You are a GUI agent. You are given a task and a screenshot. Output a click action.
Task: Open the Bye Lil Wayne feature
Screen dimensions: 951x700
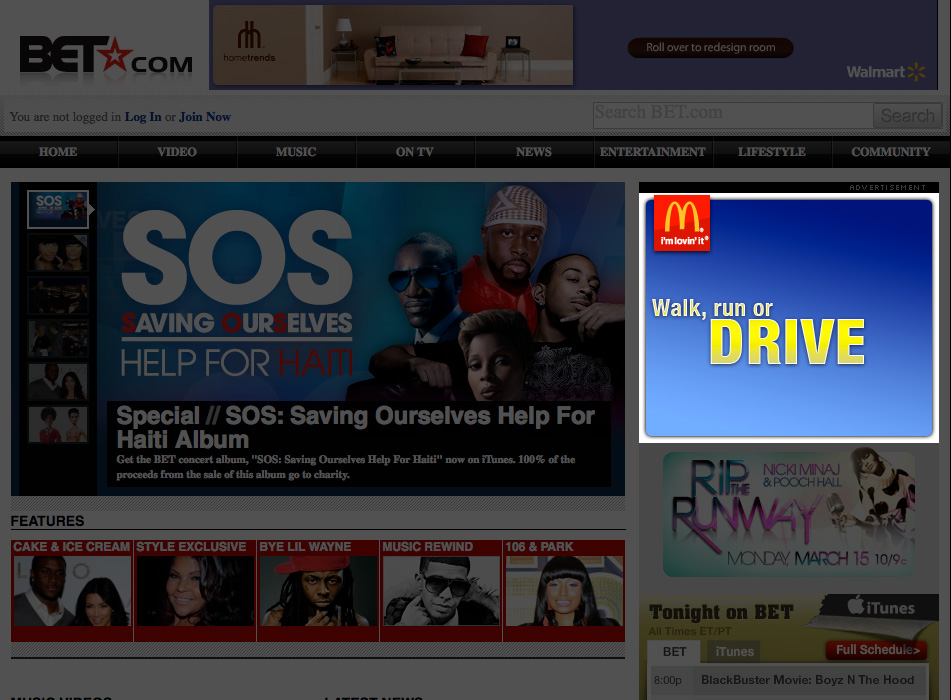point(318,590)
